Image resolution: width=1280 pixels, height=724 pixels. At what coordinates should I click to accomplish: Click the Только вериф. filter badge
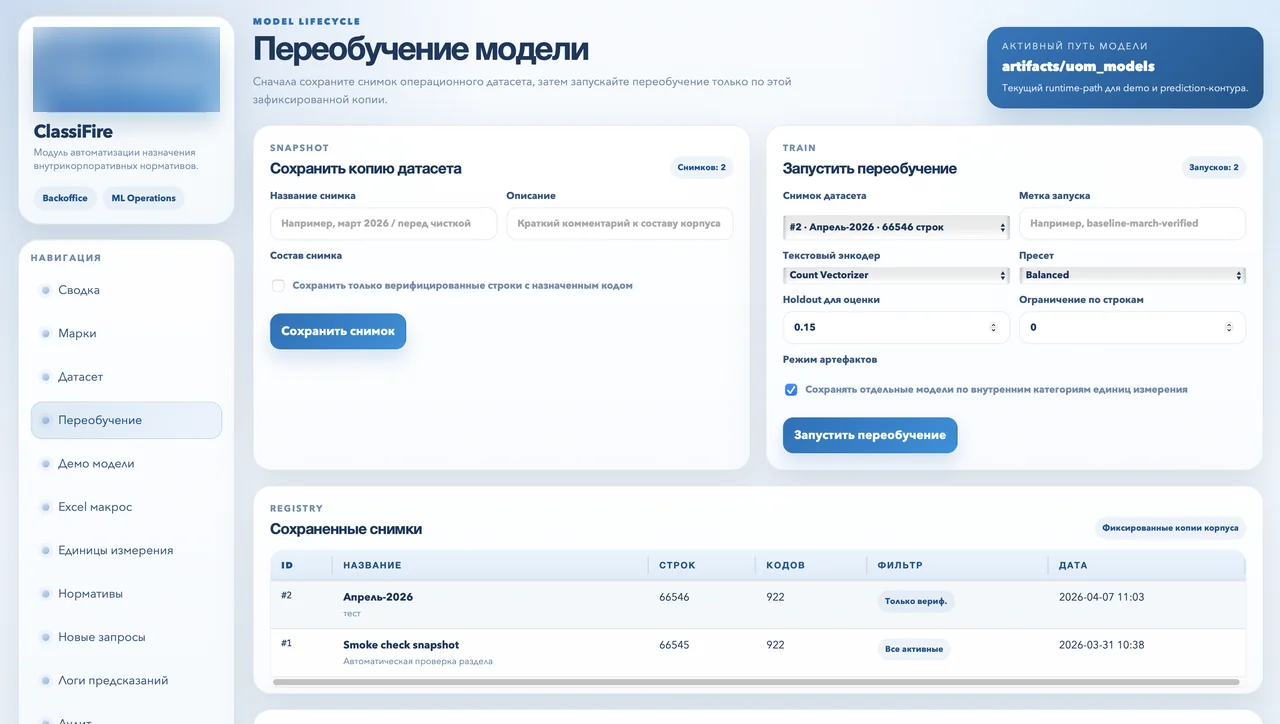pos(916,602)
